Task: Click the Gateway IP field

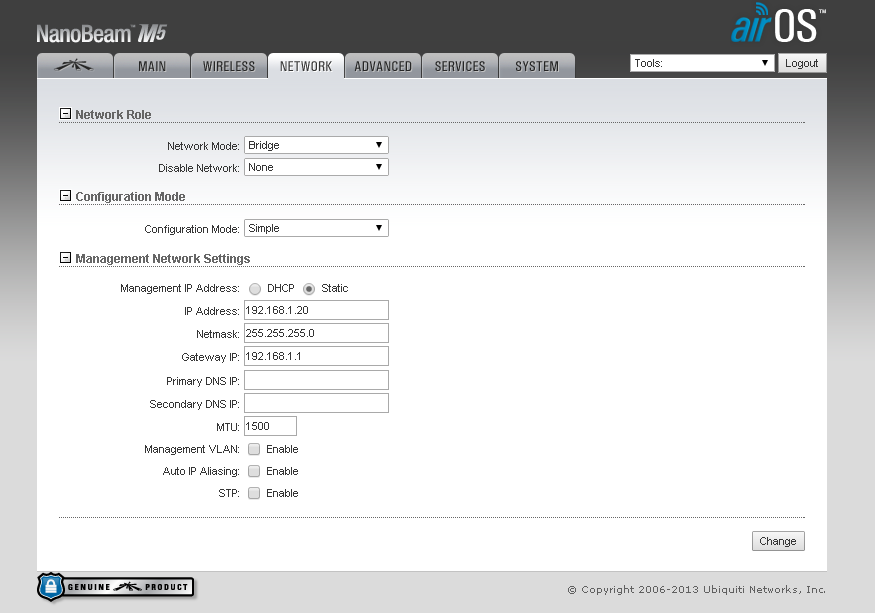Action: tap(316, 356)
